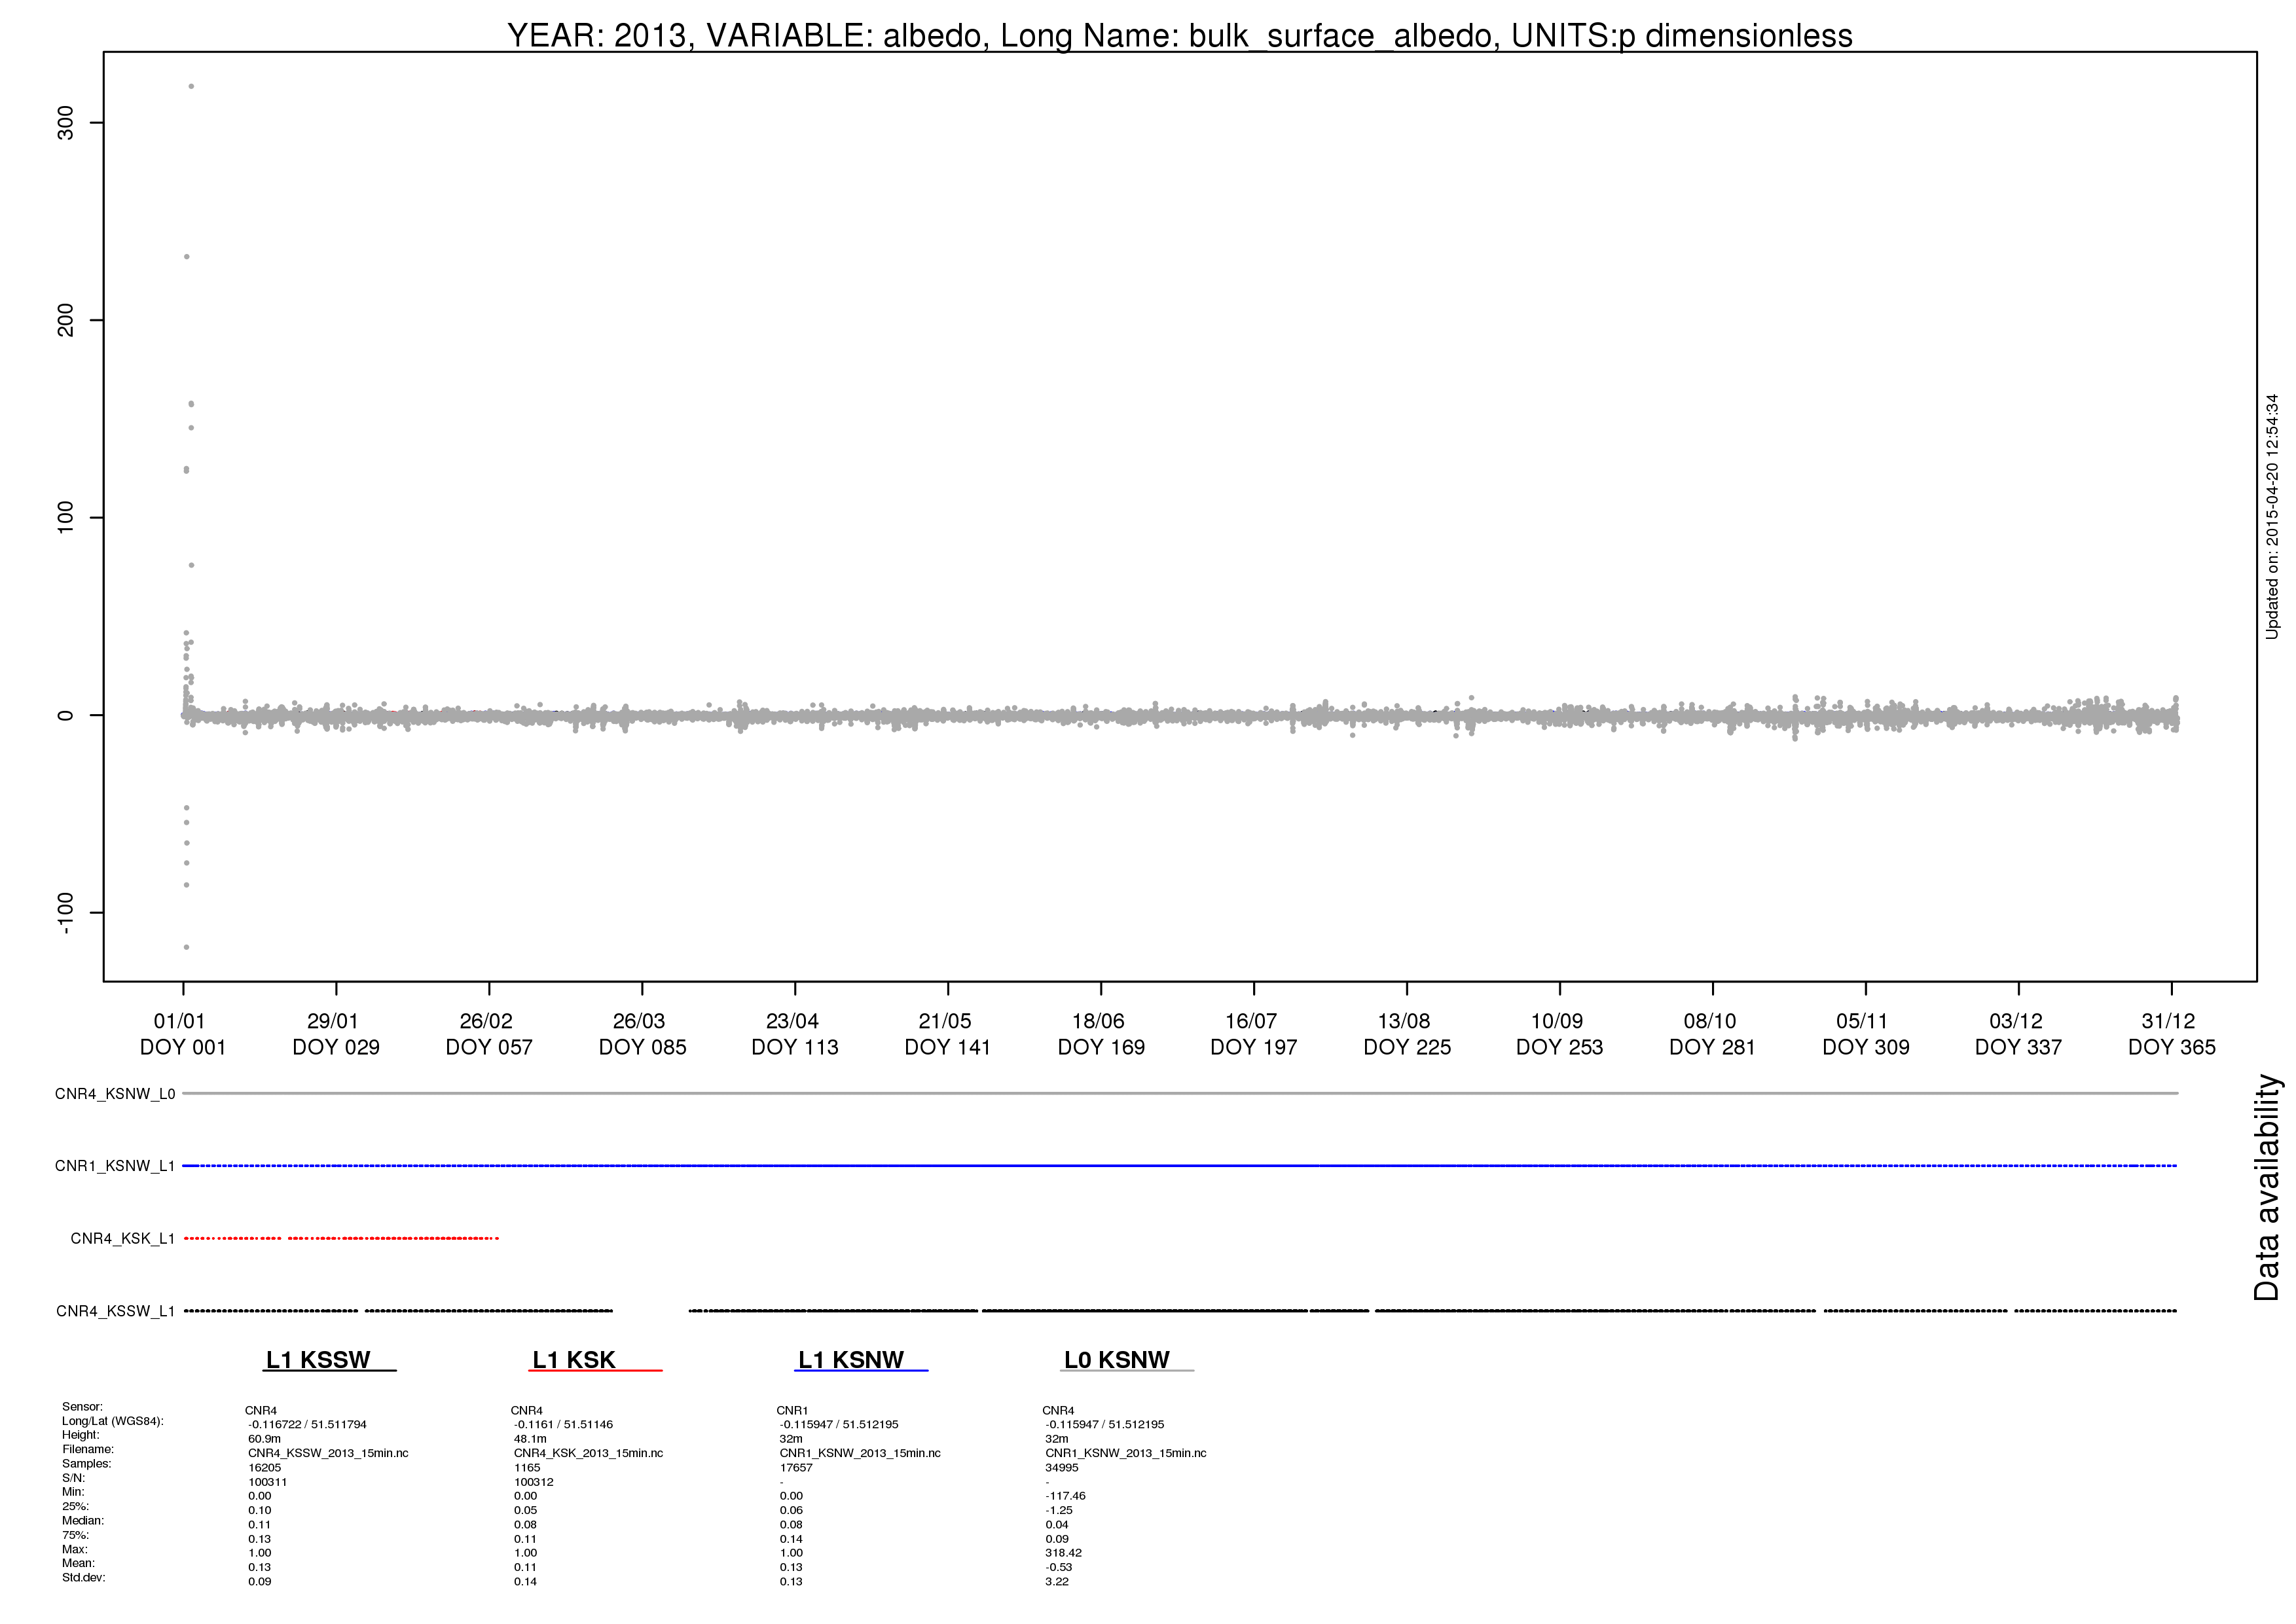Click the L0 KSNW mean value -0.53
The width and height of the screenshot is (2296, 1624).
pyautogui.click(x=1059, y=1567)
